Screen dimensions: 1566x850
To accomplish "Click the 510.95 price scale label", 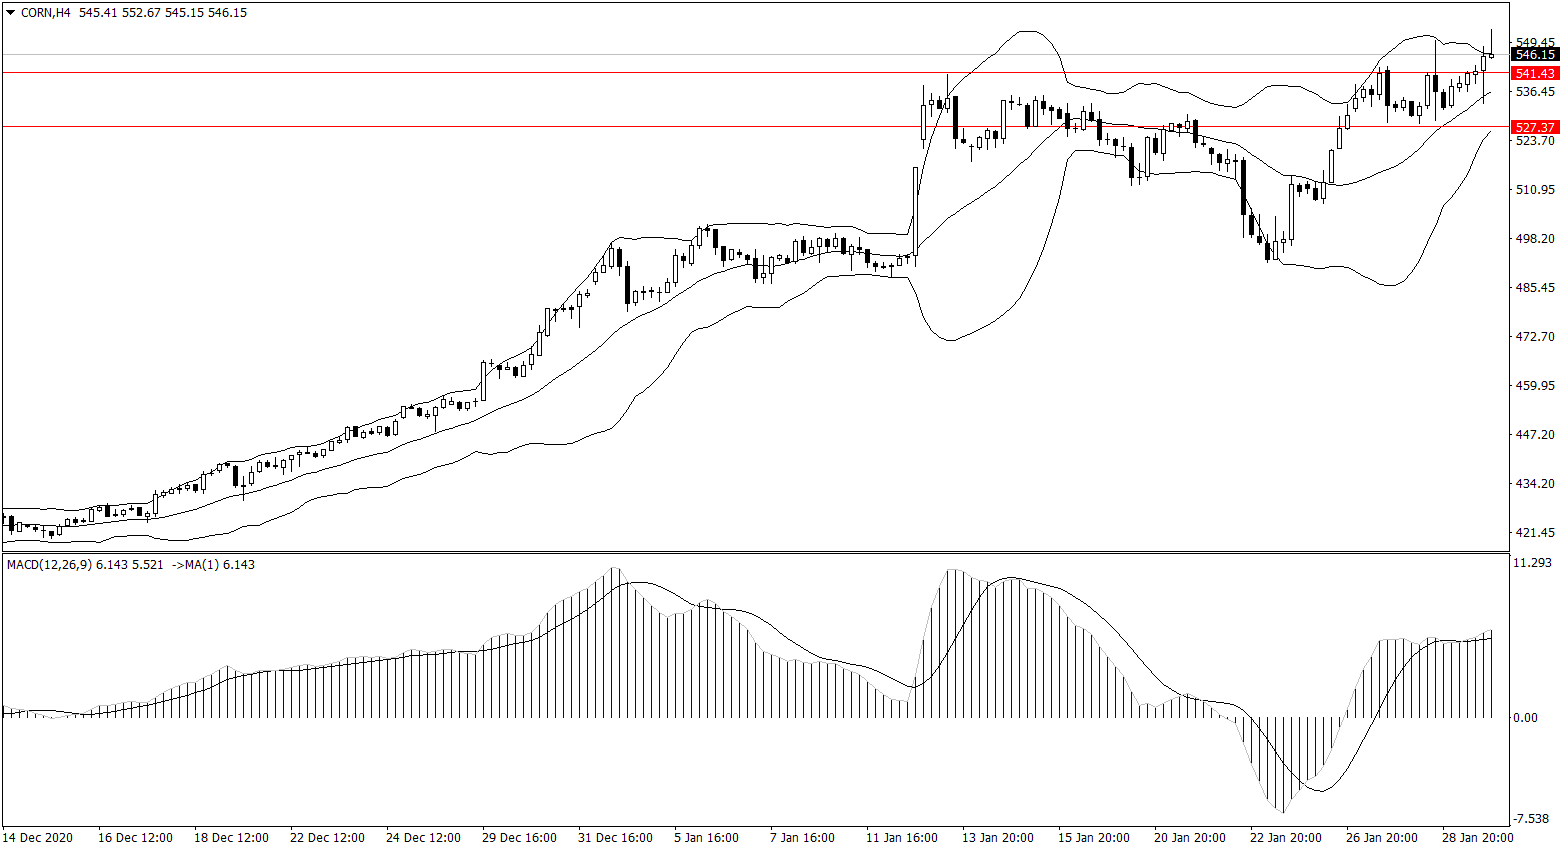I will (1535, 190).
